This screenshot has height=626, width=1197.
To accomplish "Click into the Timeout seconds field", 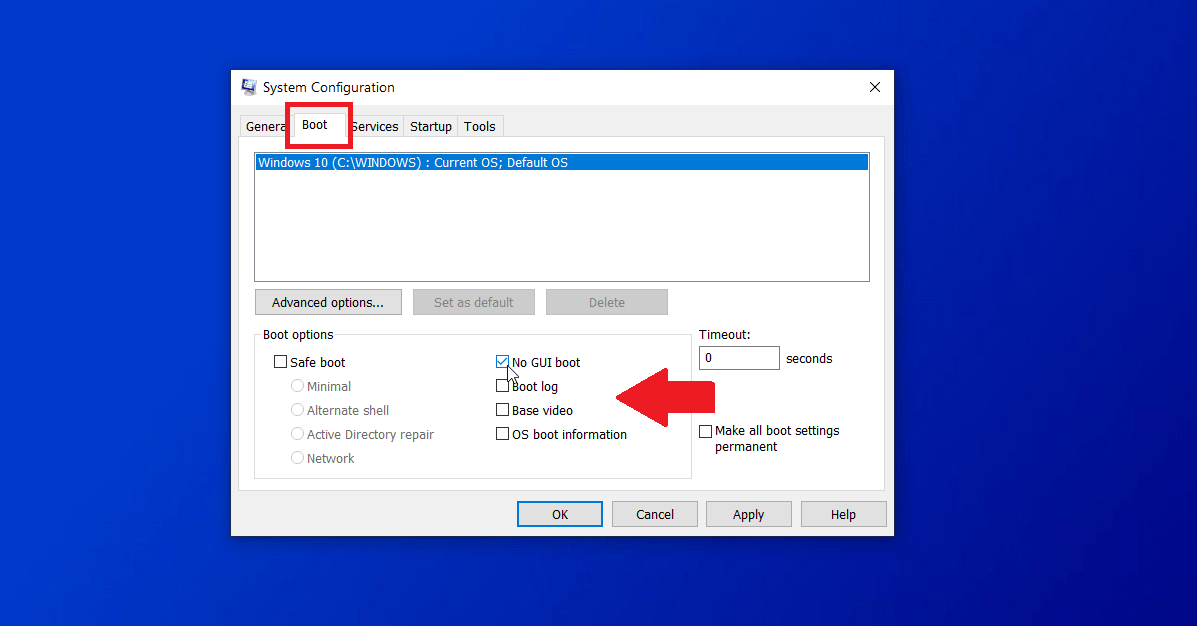I will click(x=739, y=358).
